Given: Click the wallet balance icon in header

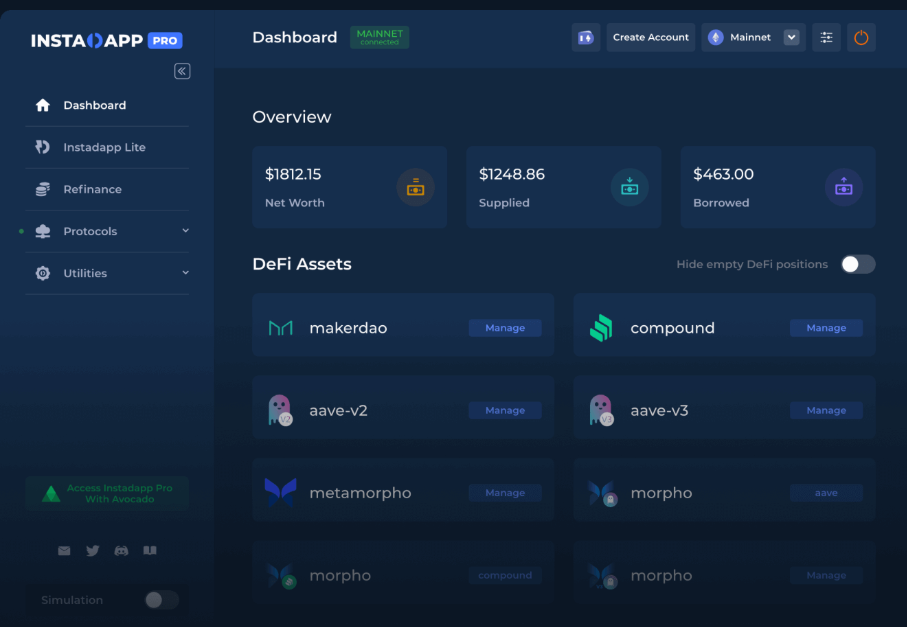Looking at the screenshot, I should coord(585,38).
